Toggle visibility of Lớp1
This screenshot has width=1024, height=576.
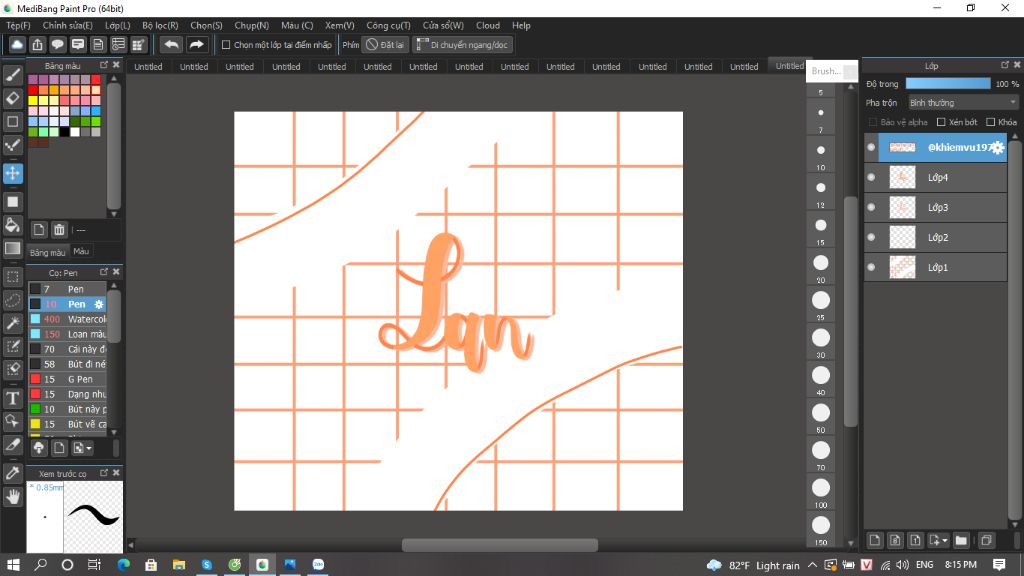click(871, 268)
